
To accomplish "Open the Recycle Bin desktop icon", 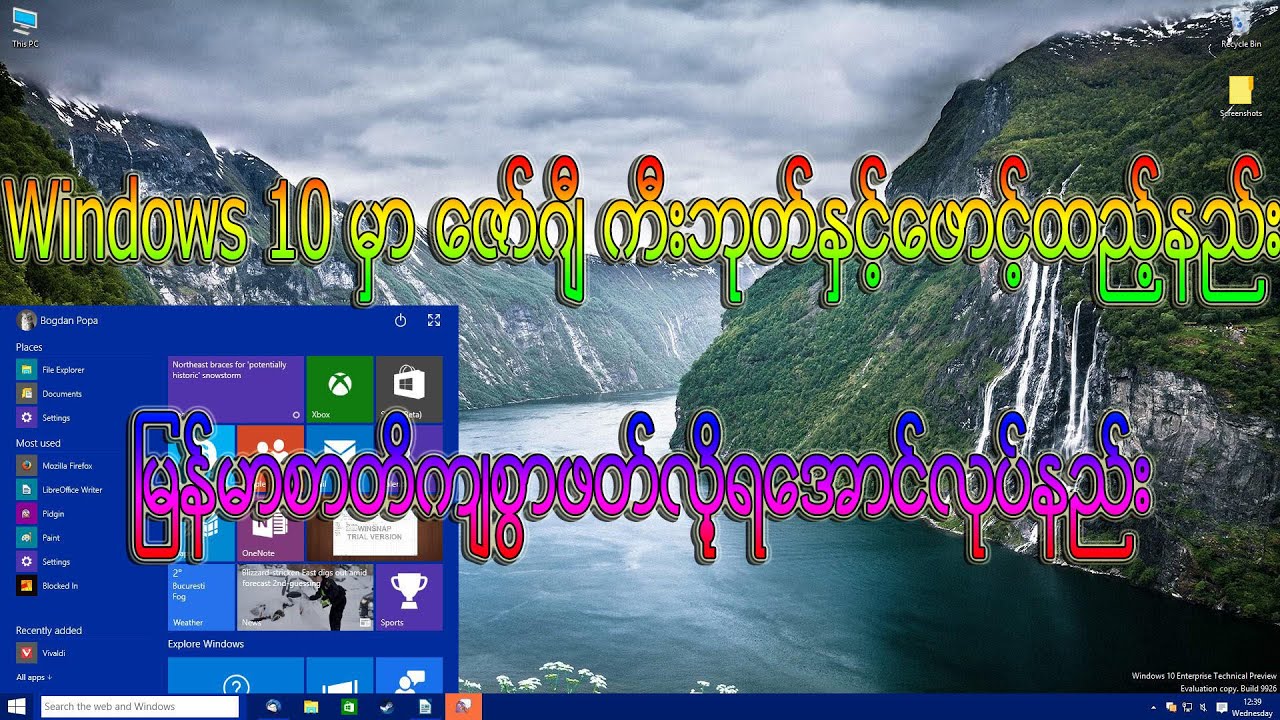I will pos(1240,27).
